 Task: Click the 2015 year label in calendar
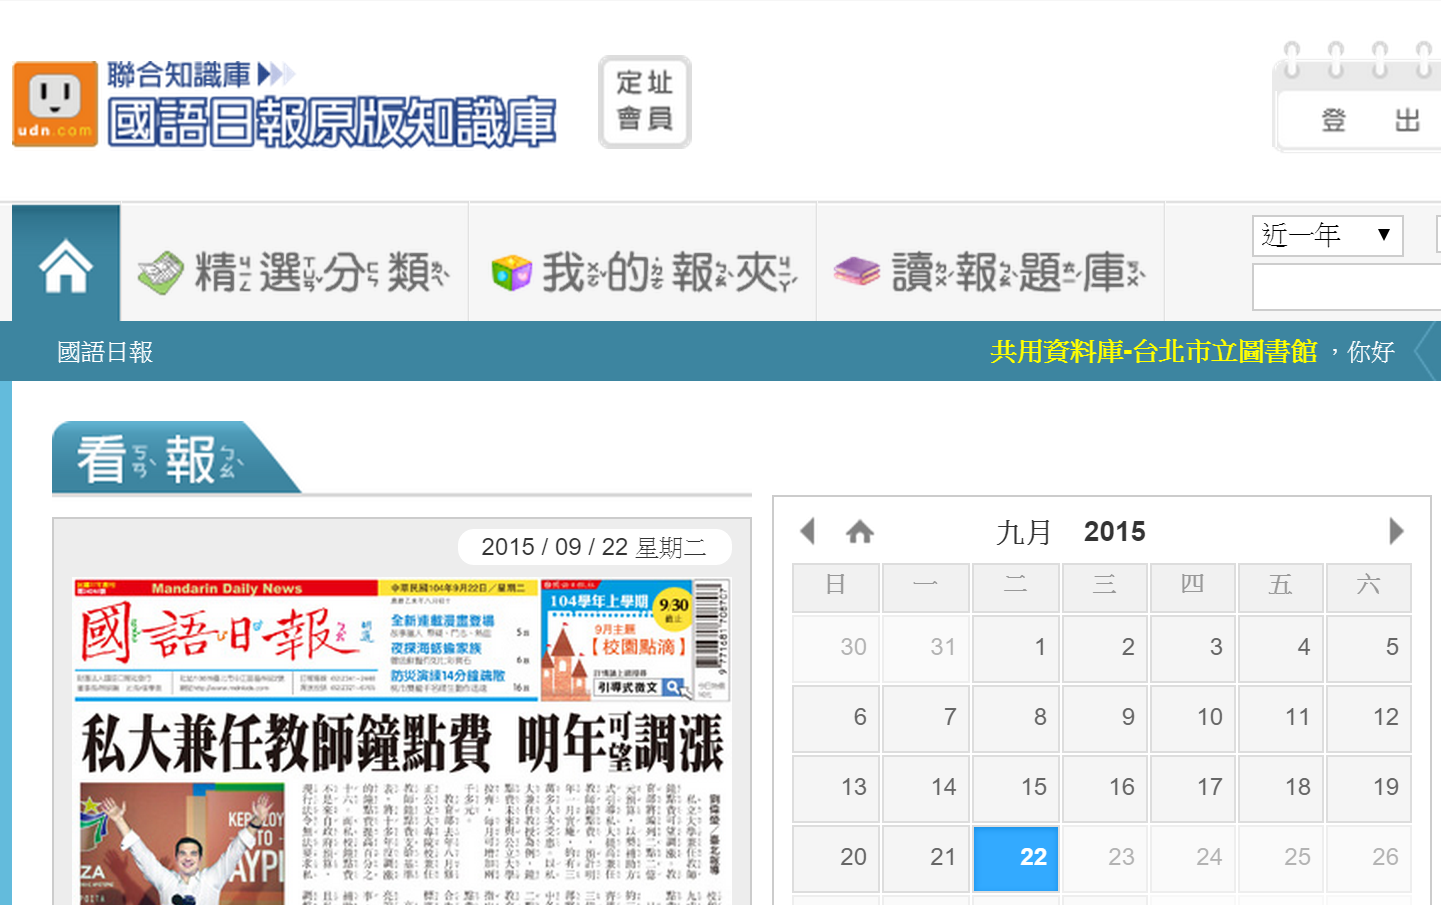(1115, 532)
